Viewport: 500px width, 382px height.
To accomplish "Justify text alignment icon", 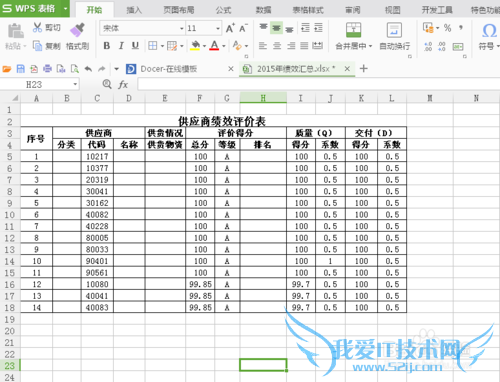I will (x=304, y=46).
